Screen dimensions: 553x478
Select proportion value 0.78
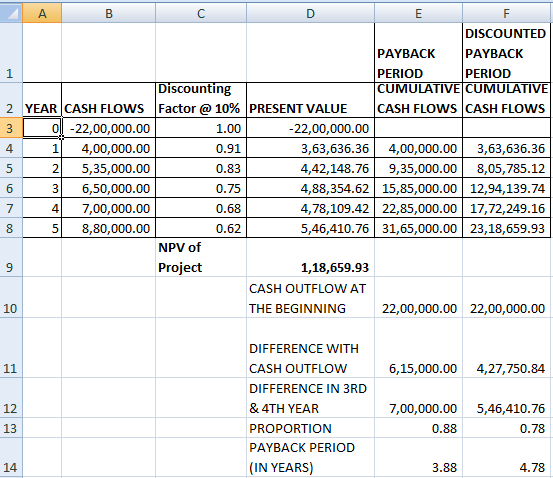[x=506, y=428]
